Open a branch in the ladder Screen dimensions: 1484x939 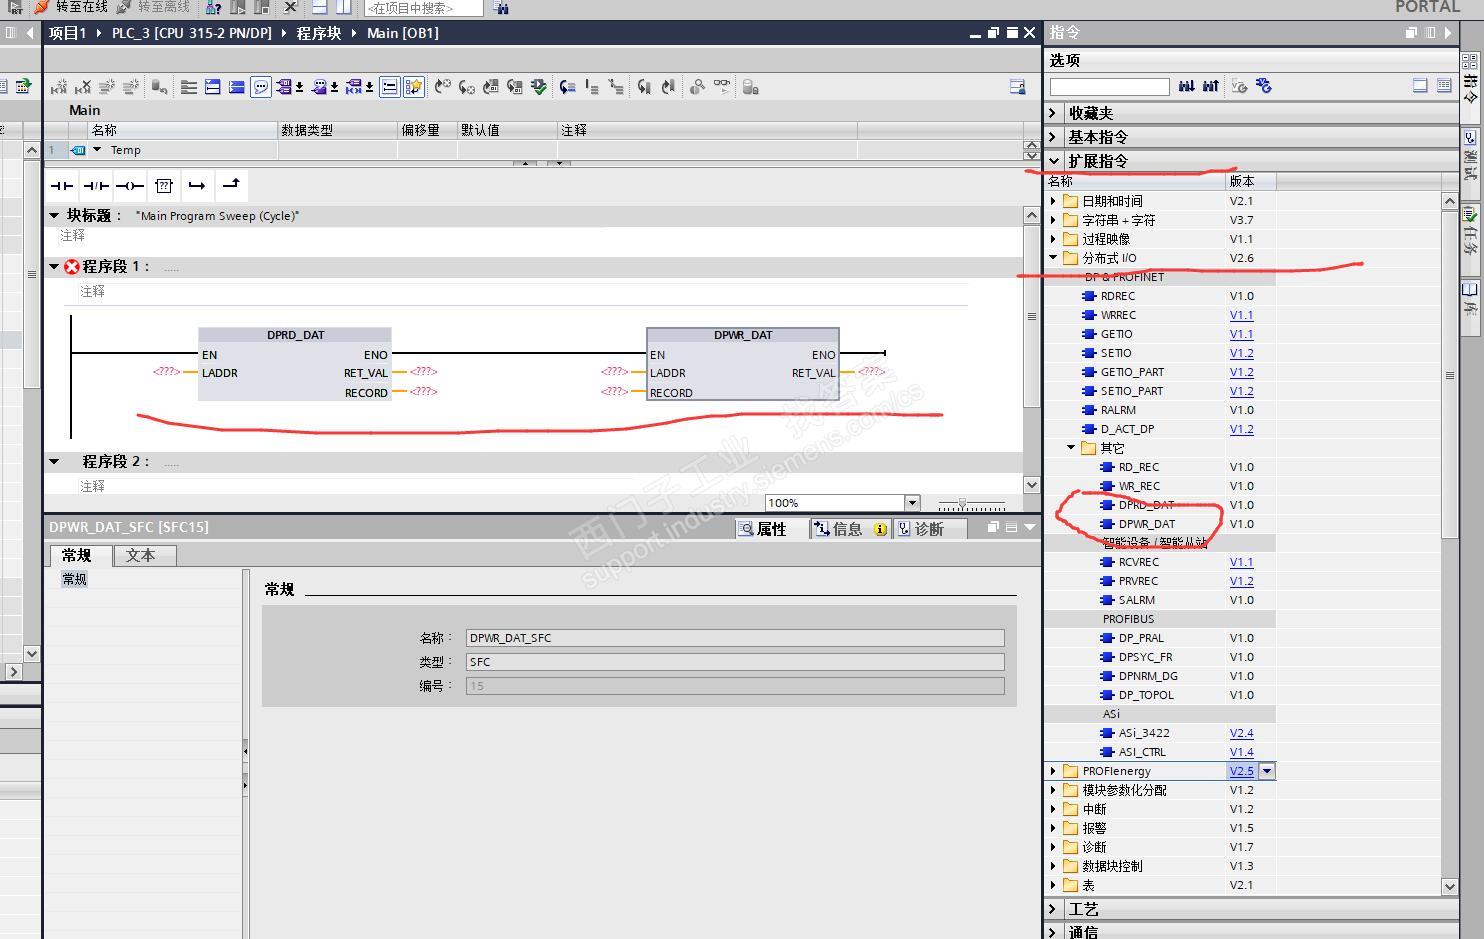tap(197, 185)
